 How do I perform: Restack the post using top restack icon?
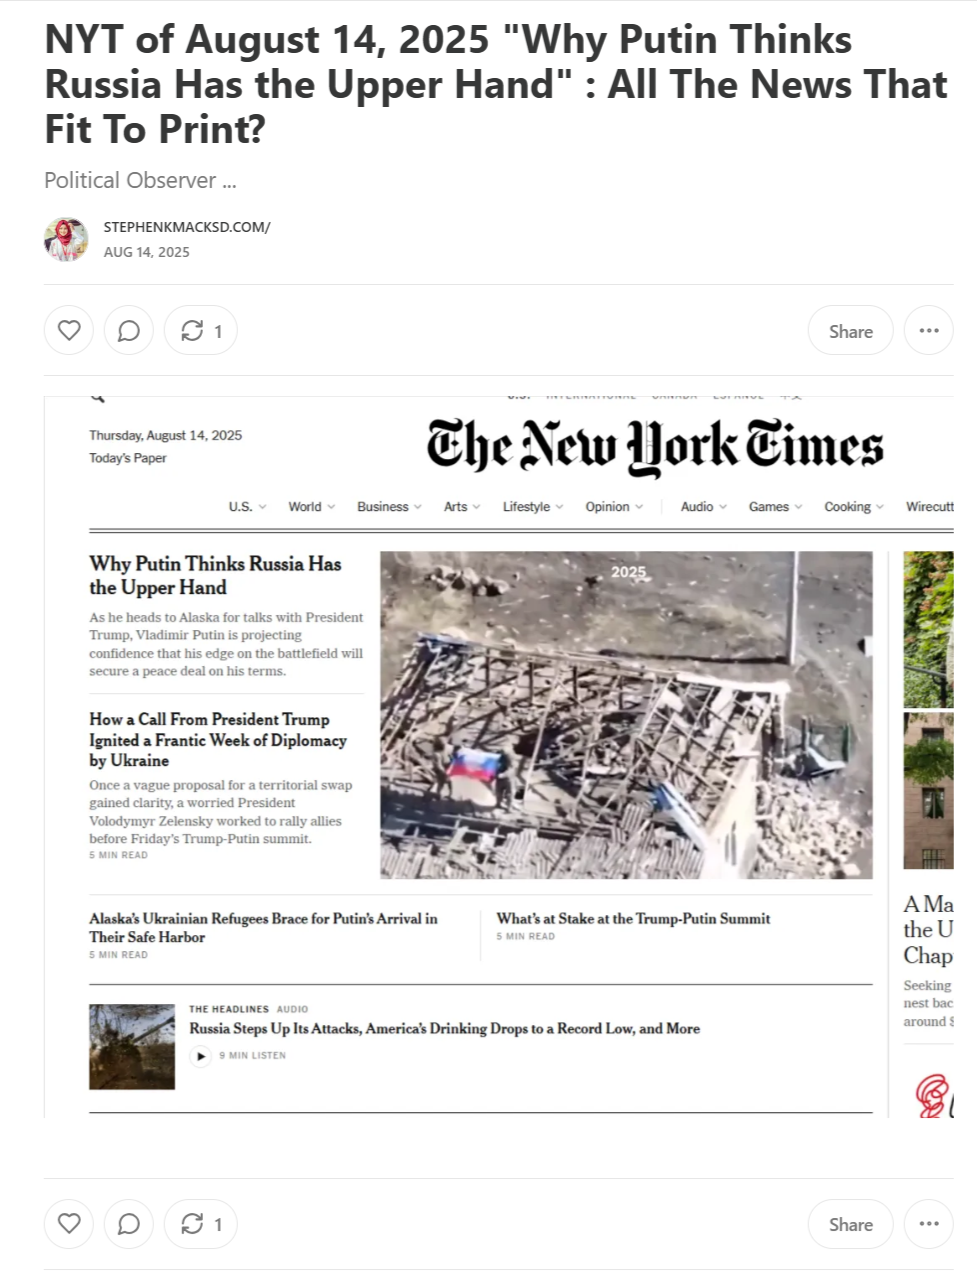click(201, 330)
